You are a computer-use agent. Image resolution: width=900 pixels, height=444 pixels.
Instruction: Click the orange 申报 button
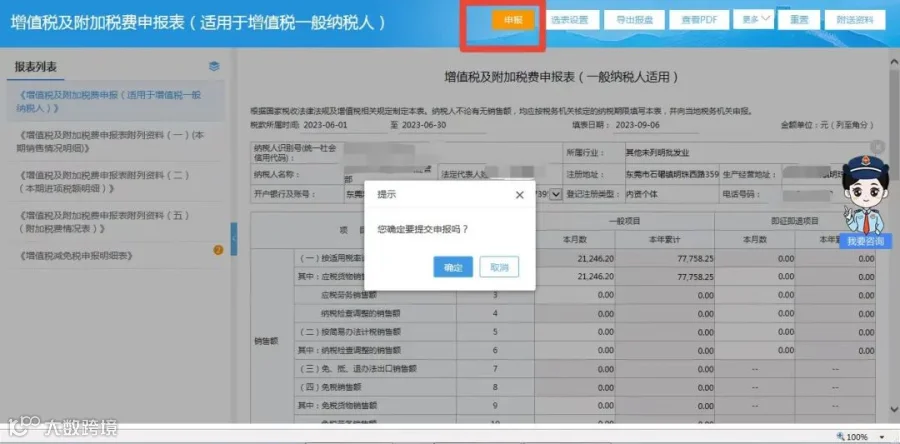tap(513, 20)
